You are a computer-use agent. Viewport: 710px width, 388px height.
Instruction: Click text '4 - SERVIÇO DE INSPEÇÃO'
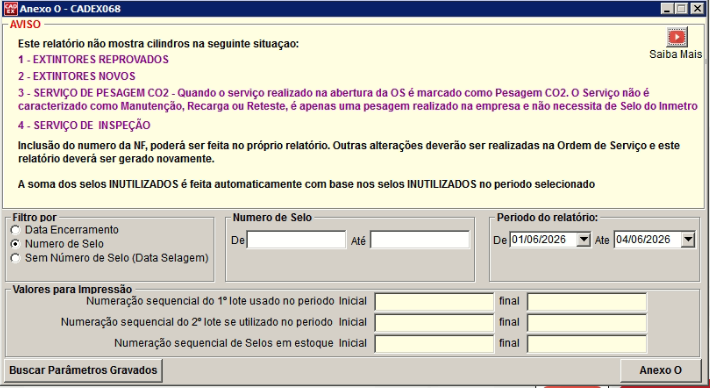tap(84, 125)
